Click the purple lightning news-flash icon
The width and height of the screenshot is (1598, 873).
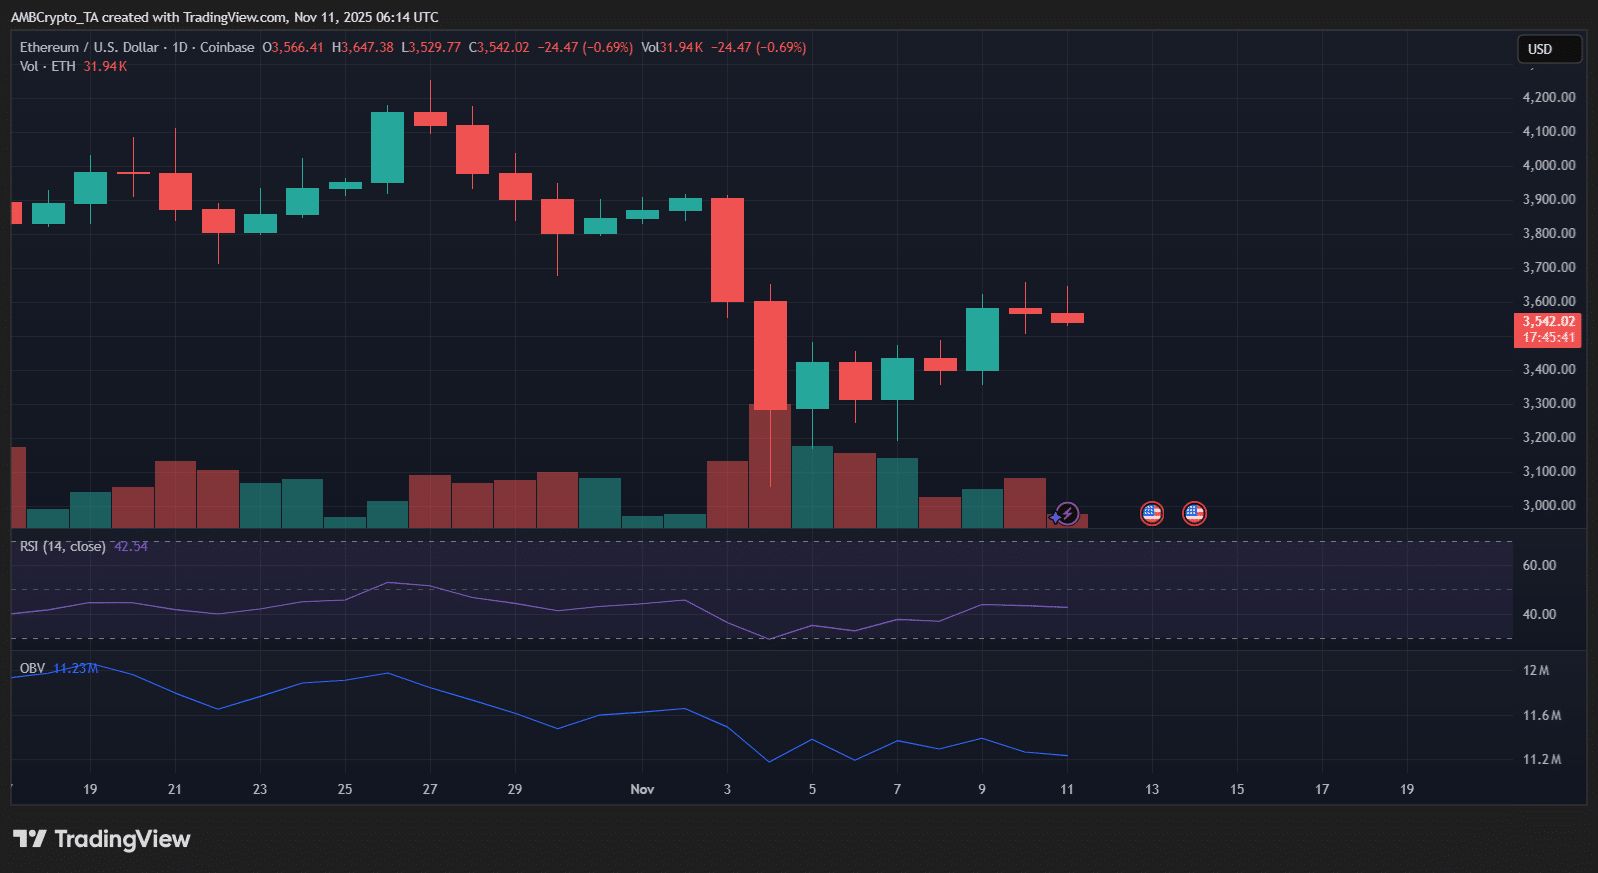[1067, 514]
